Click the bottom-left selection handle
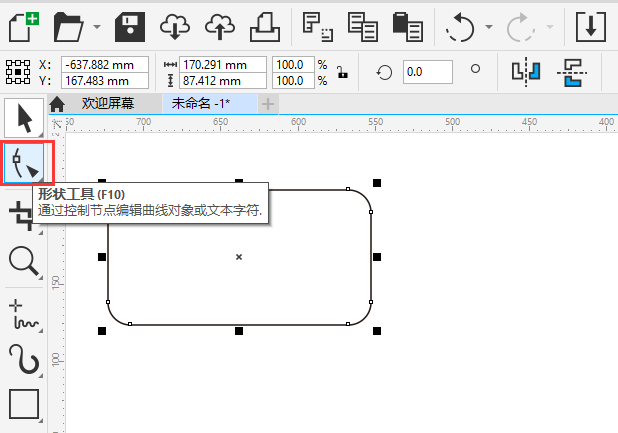 (102, 331)
